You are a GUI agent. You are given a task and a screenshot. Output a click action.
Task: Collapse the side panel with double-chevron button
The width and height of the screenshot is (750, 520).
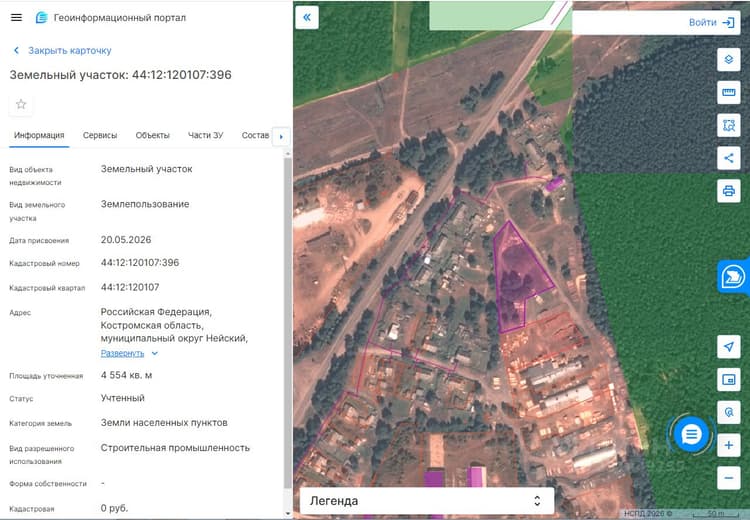307,18
